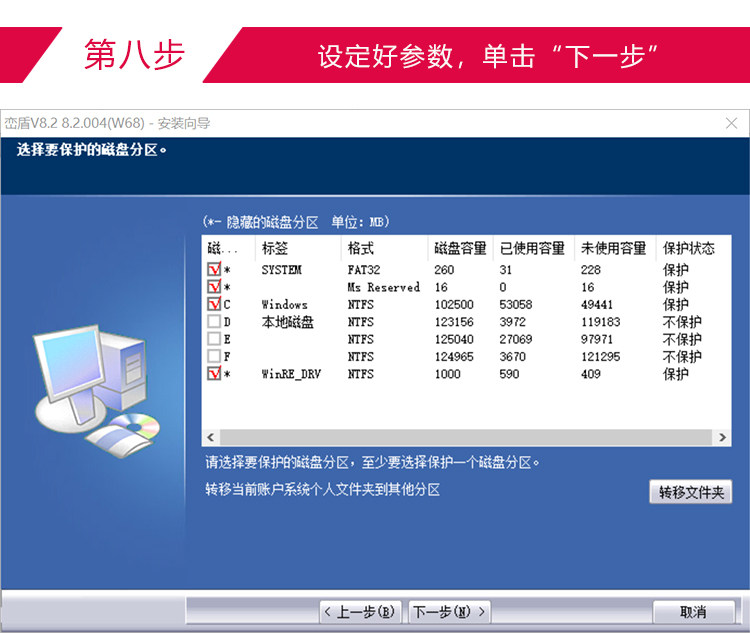Check the E drive protection checkbox
Image resolution: width=750 pixels, height=633 pixels.
pyautogui.click(x=214, y=338)
